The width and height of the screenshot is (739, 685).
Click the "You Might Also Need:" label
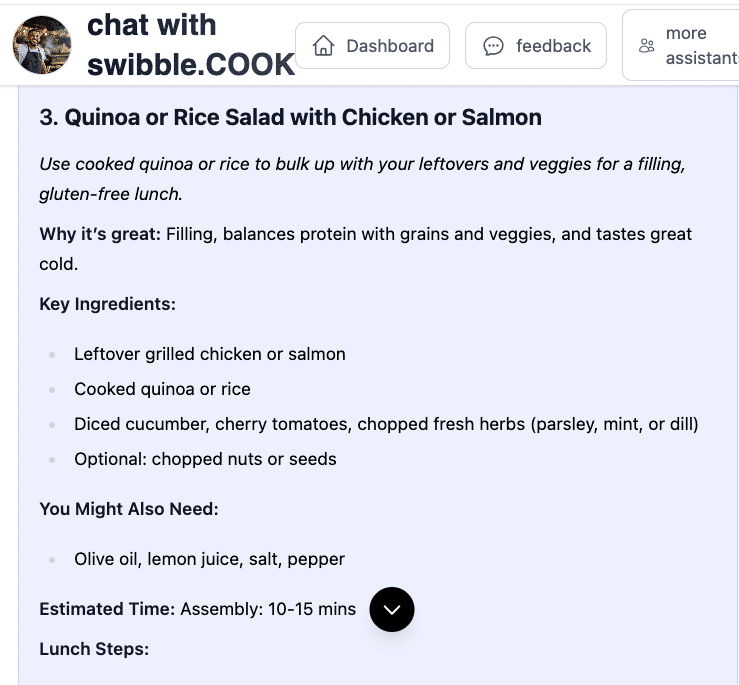(x=128, y=509)
